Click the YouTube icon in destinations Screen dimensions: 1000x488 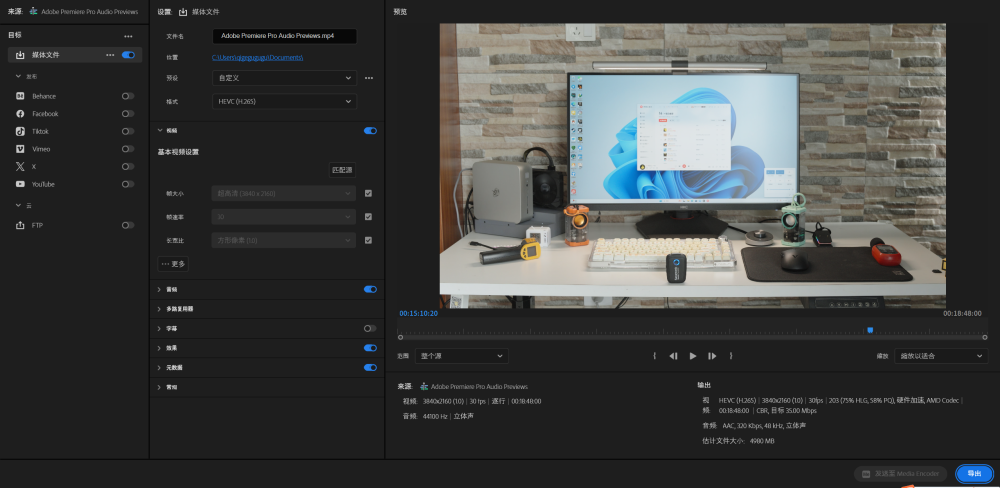20,184
